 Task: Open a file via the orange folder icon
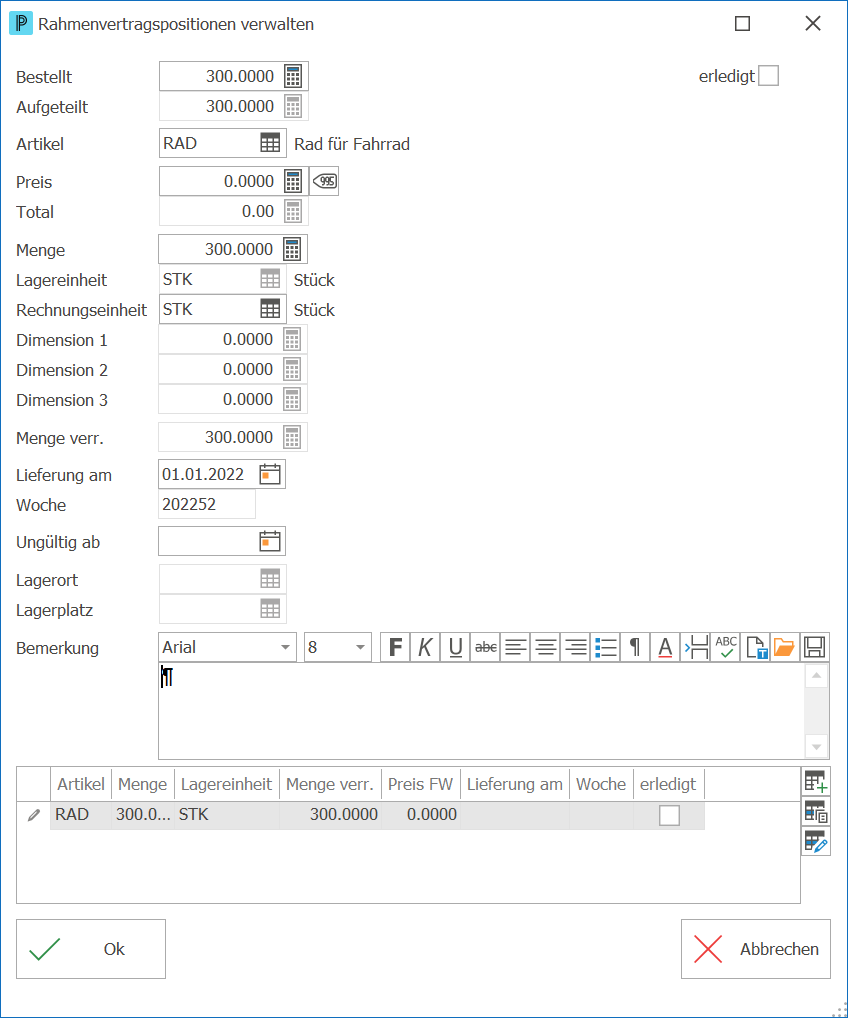click(784, 647)
